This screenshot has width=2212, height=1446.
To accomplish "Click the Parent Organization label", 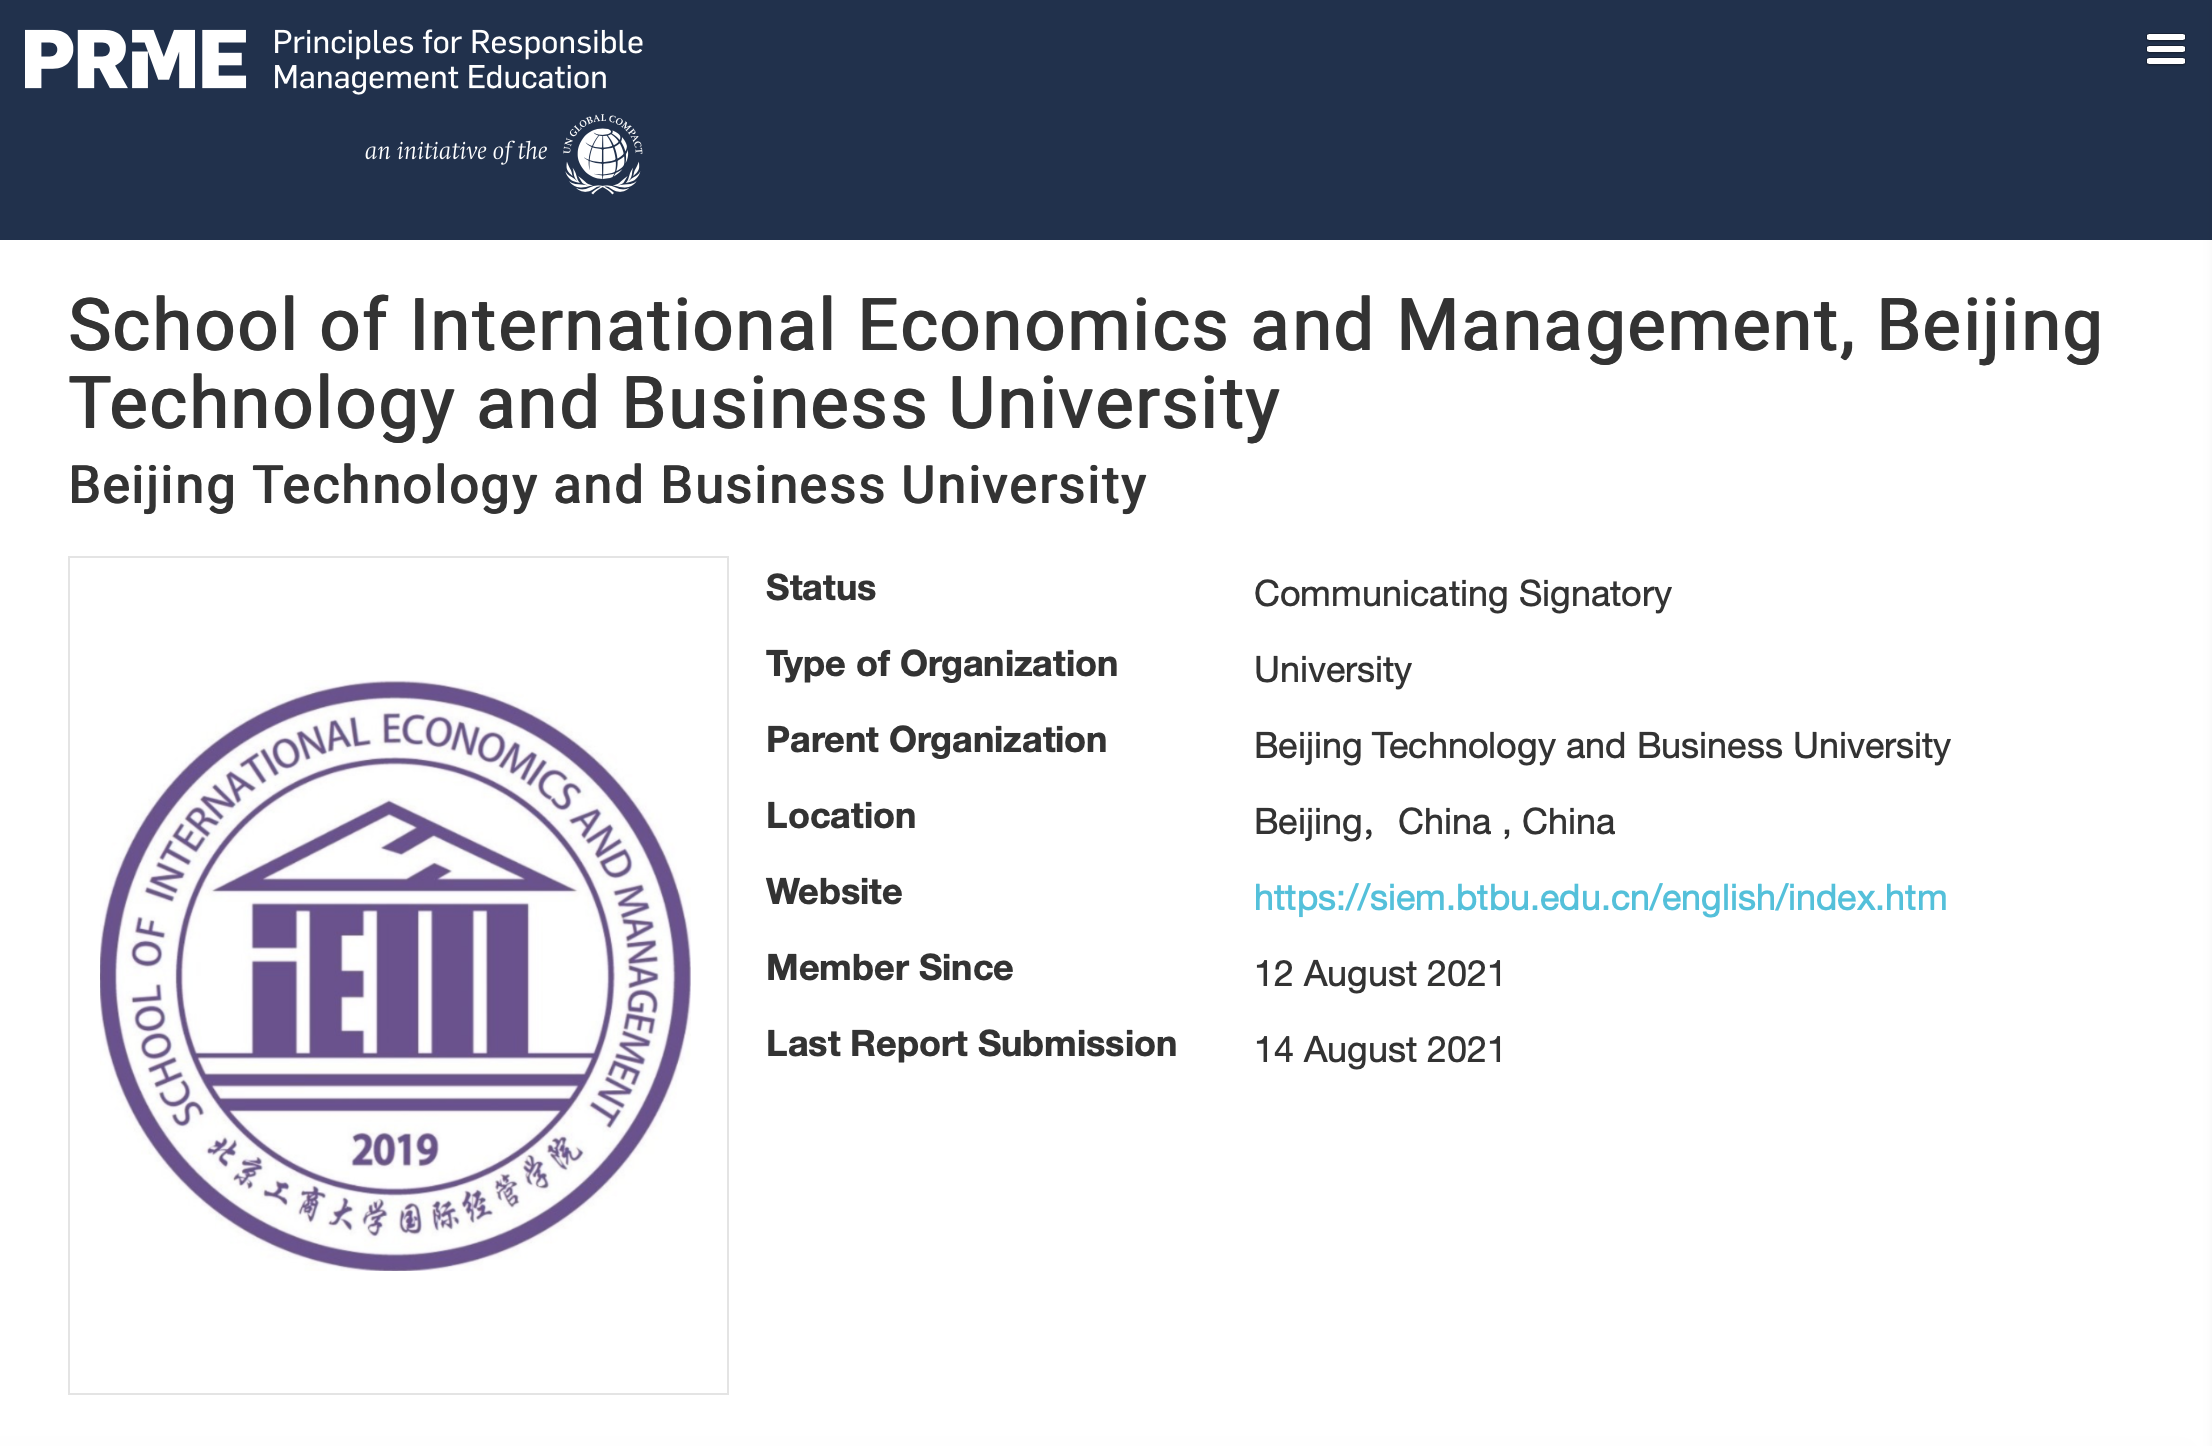I will pyautogui.click(x=936, y=740).
